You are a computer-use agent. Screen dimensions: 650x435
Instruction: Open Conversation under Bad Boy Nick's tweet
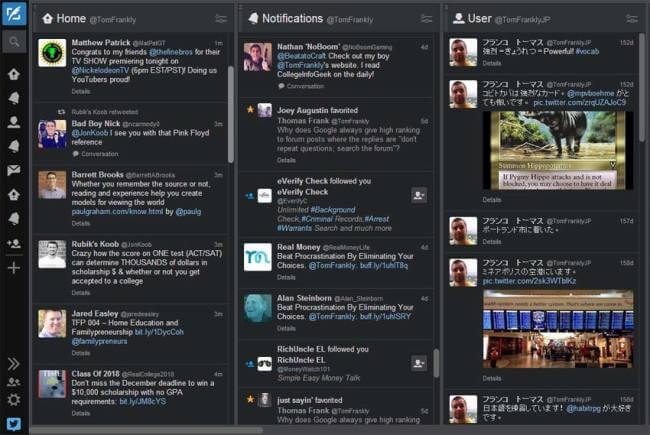(x=95, y=154)
